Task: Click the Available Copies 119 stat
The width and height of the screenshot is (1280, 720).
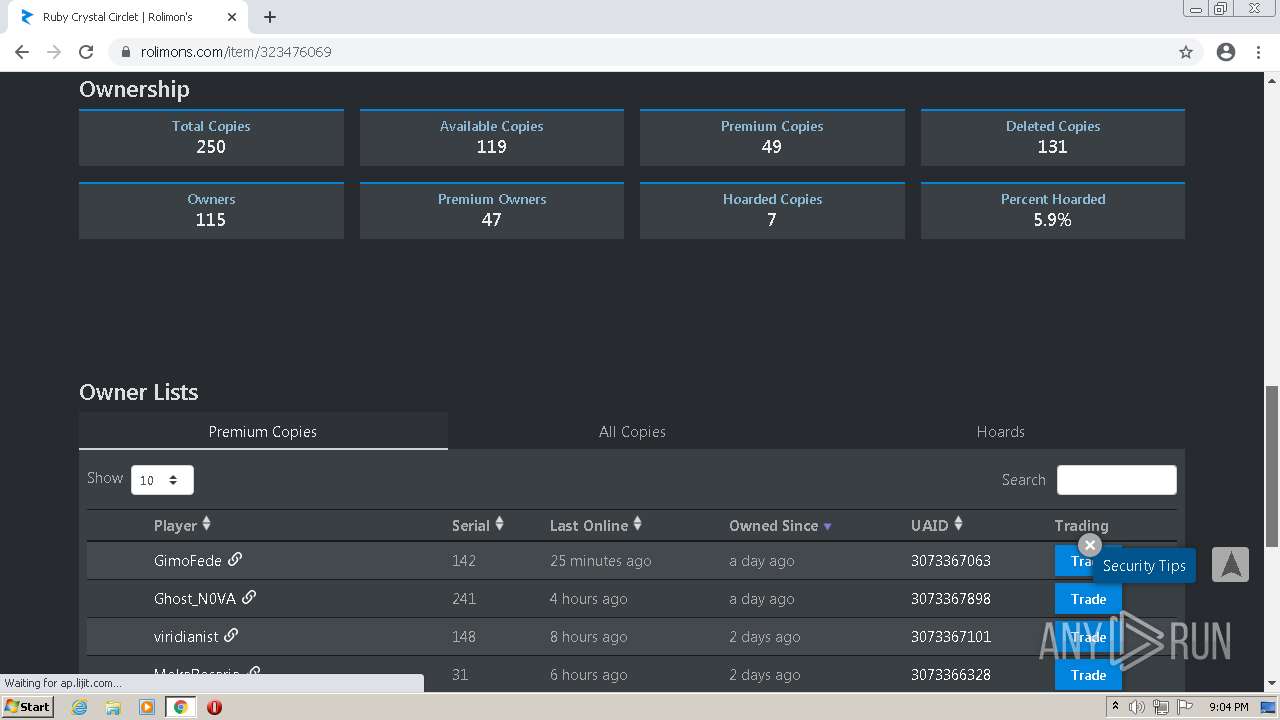Action: [x=492, y=137]
